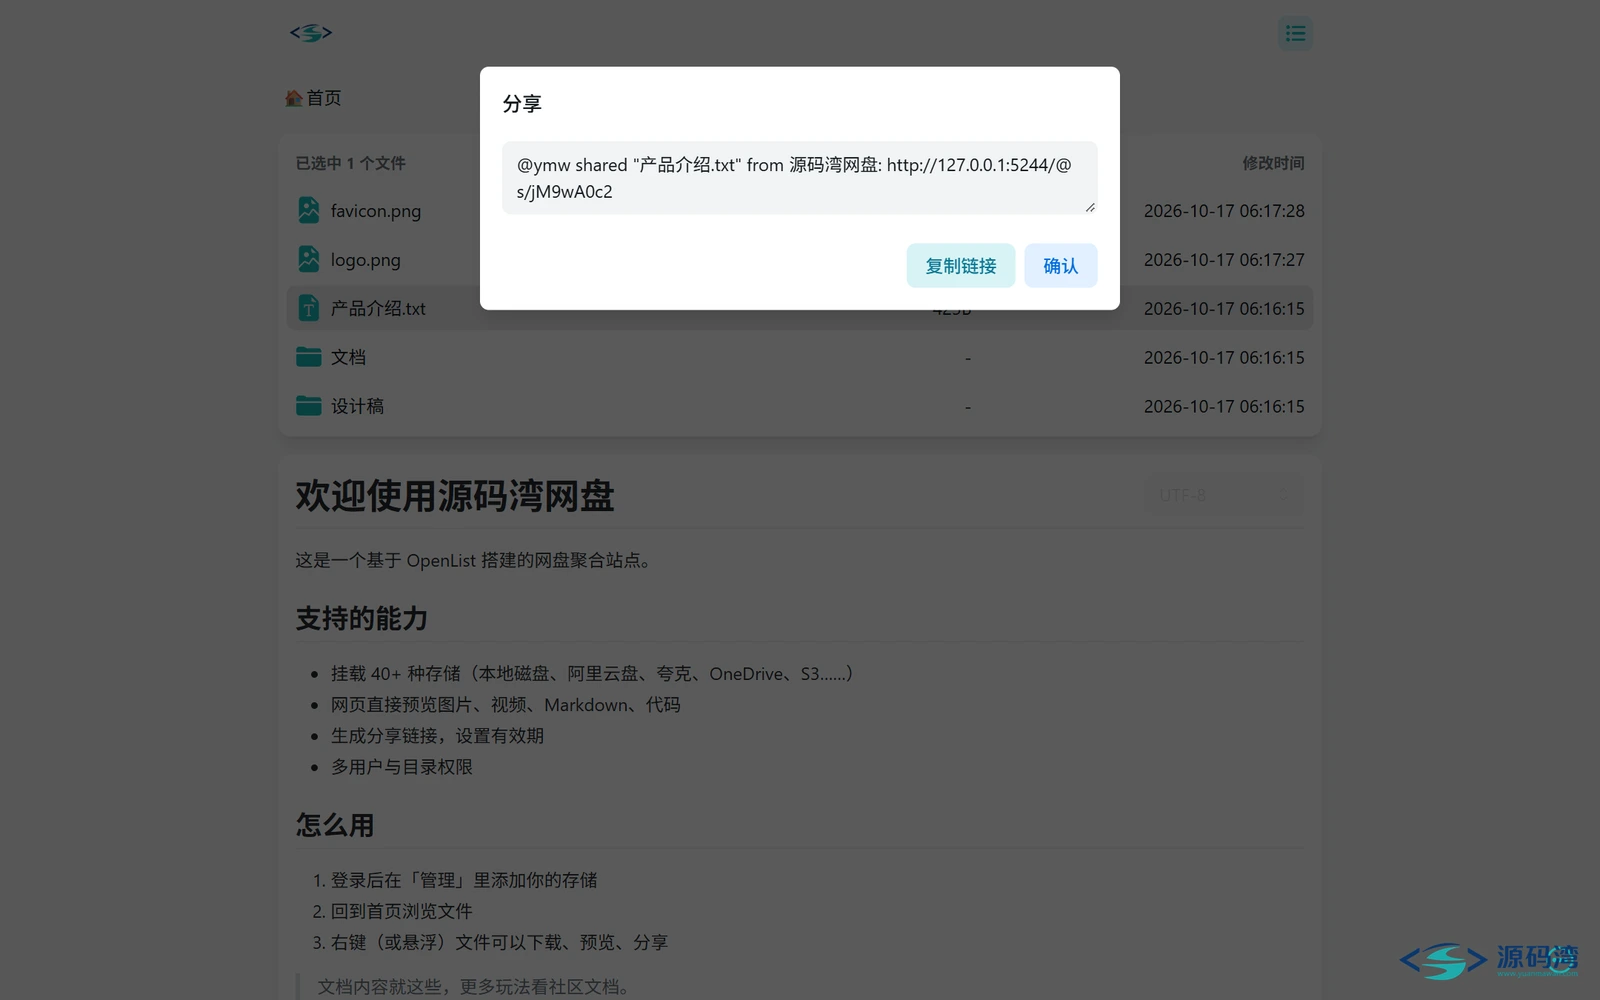1600x1000 pixels.
Task: Click inside the share link text box
Action: click(x=799, y=178)
